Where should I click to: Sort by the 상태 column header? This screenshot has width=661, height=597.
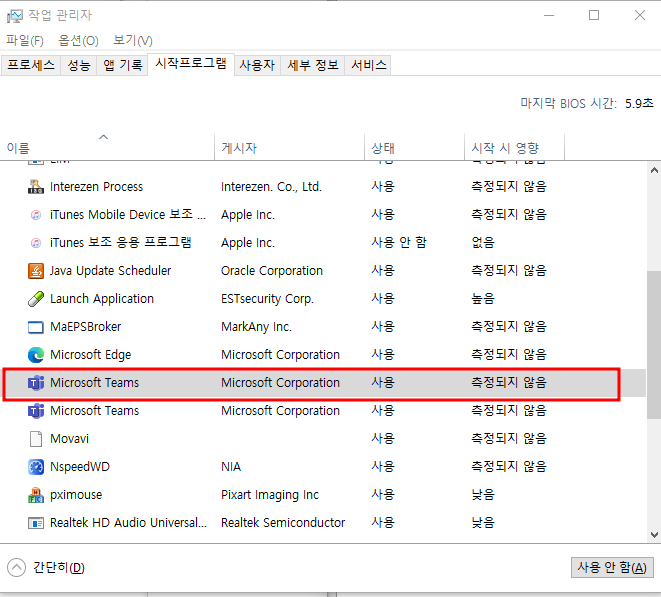(x=414, y=147)
